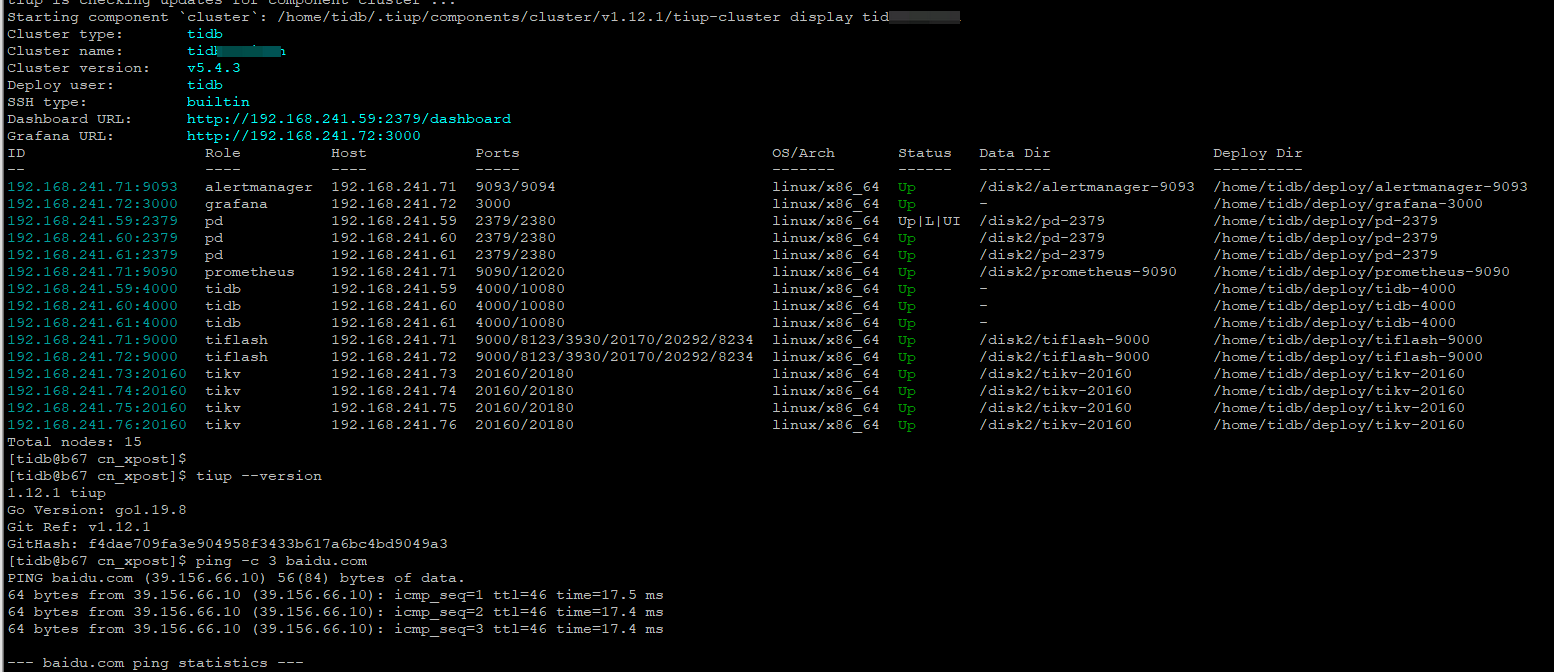Click the Total nodes: 15 line

click(x=74, y=442)
